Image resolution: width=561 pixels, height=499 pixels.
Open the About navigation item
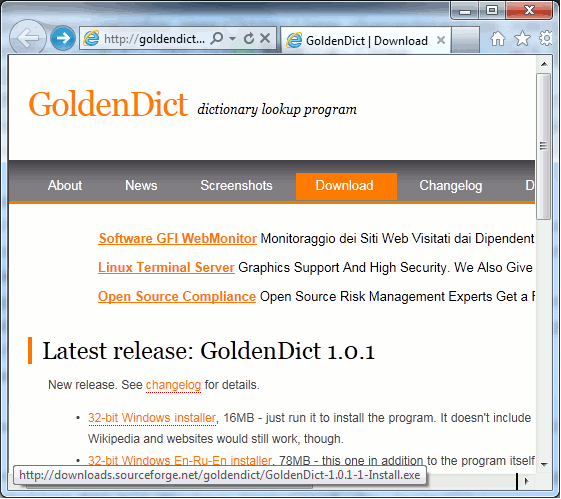pyautogui.click(x=65, y=186)
